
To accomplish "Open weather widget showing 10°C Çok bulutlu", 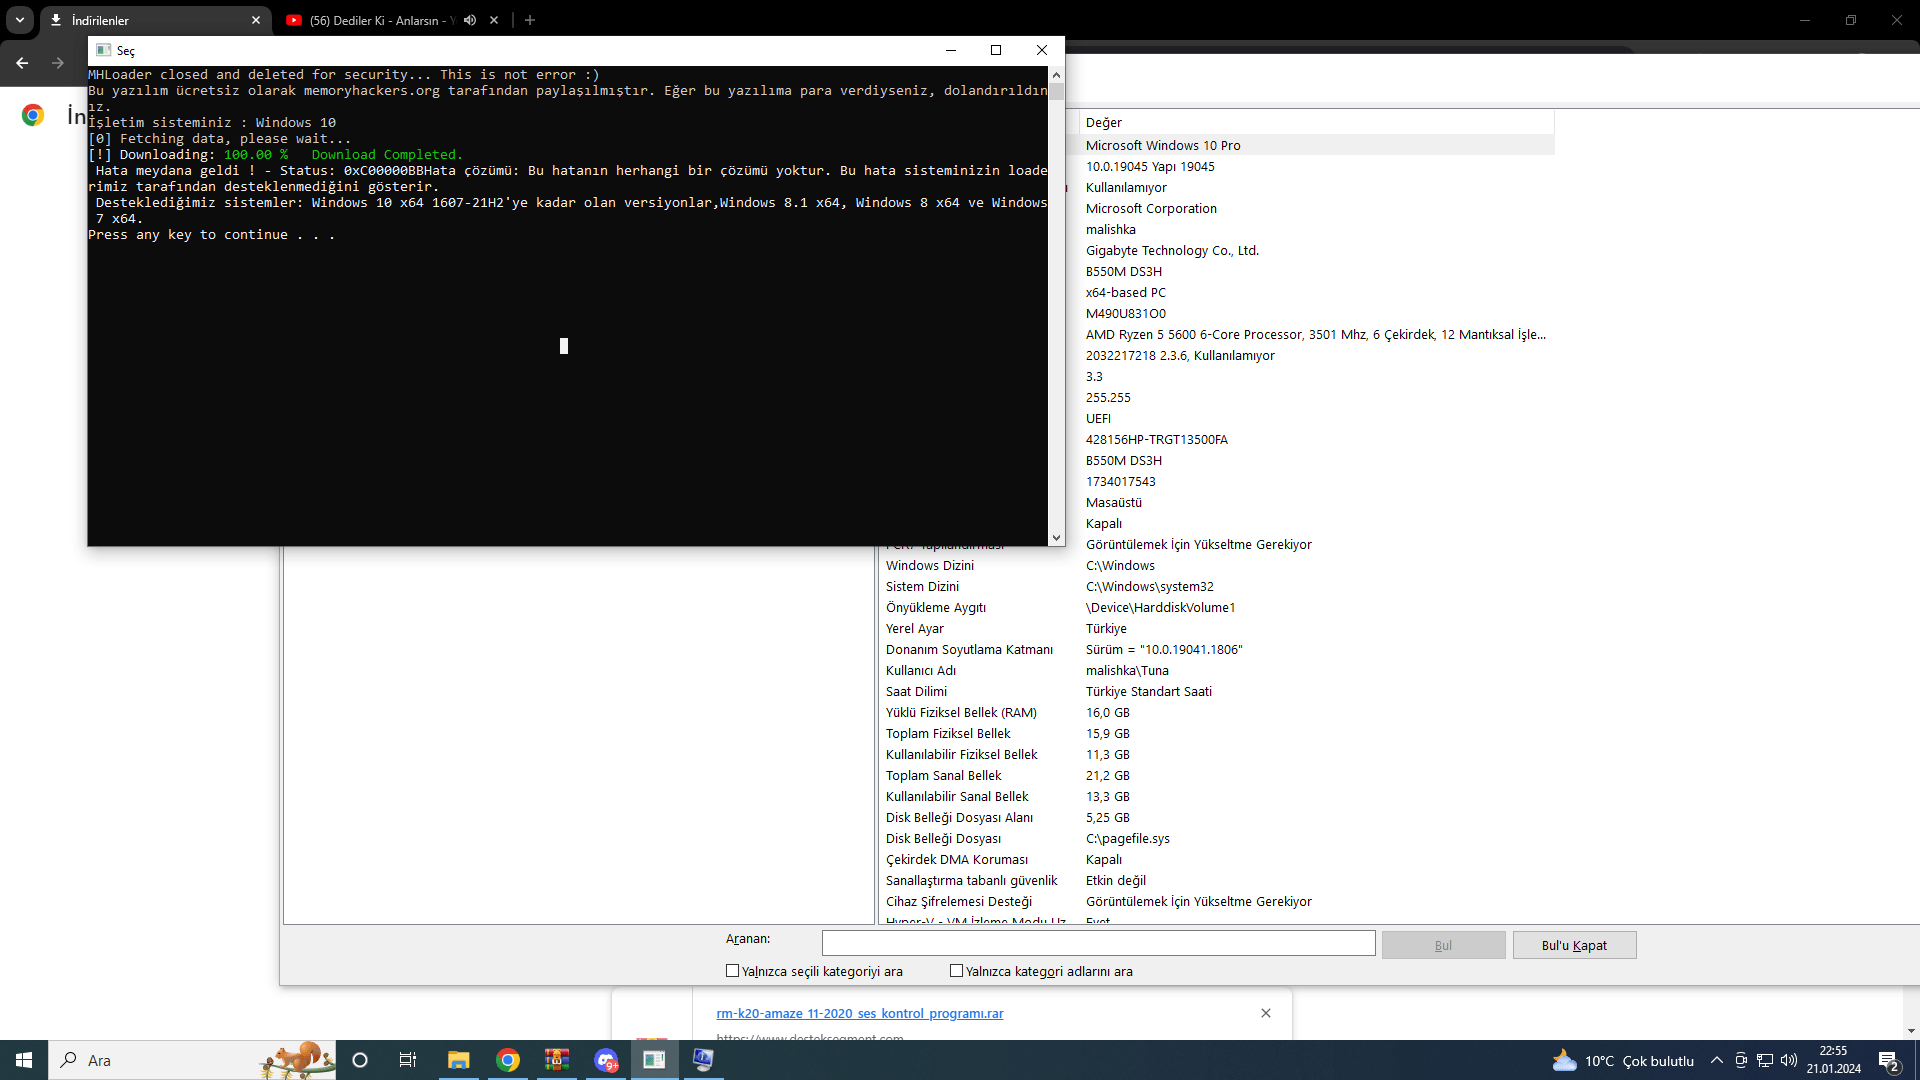I will 1622,1060.
